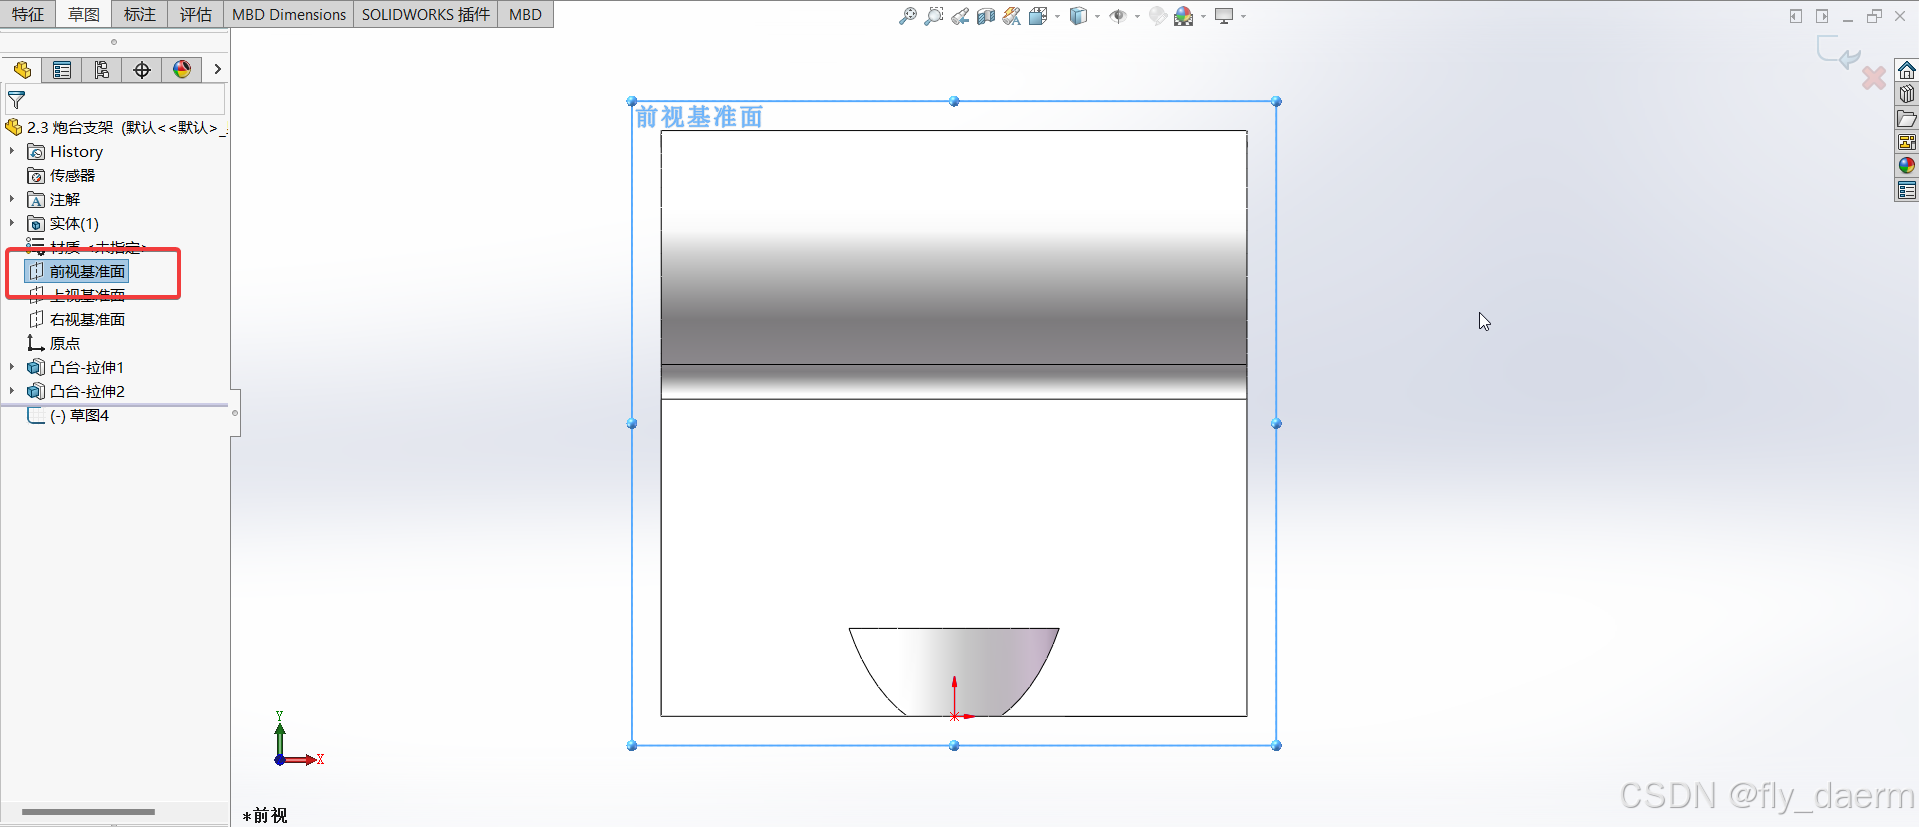Select the 前视基准面 plane in the tree
The image size is (1919, 827).
77,271
